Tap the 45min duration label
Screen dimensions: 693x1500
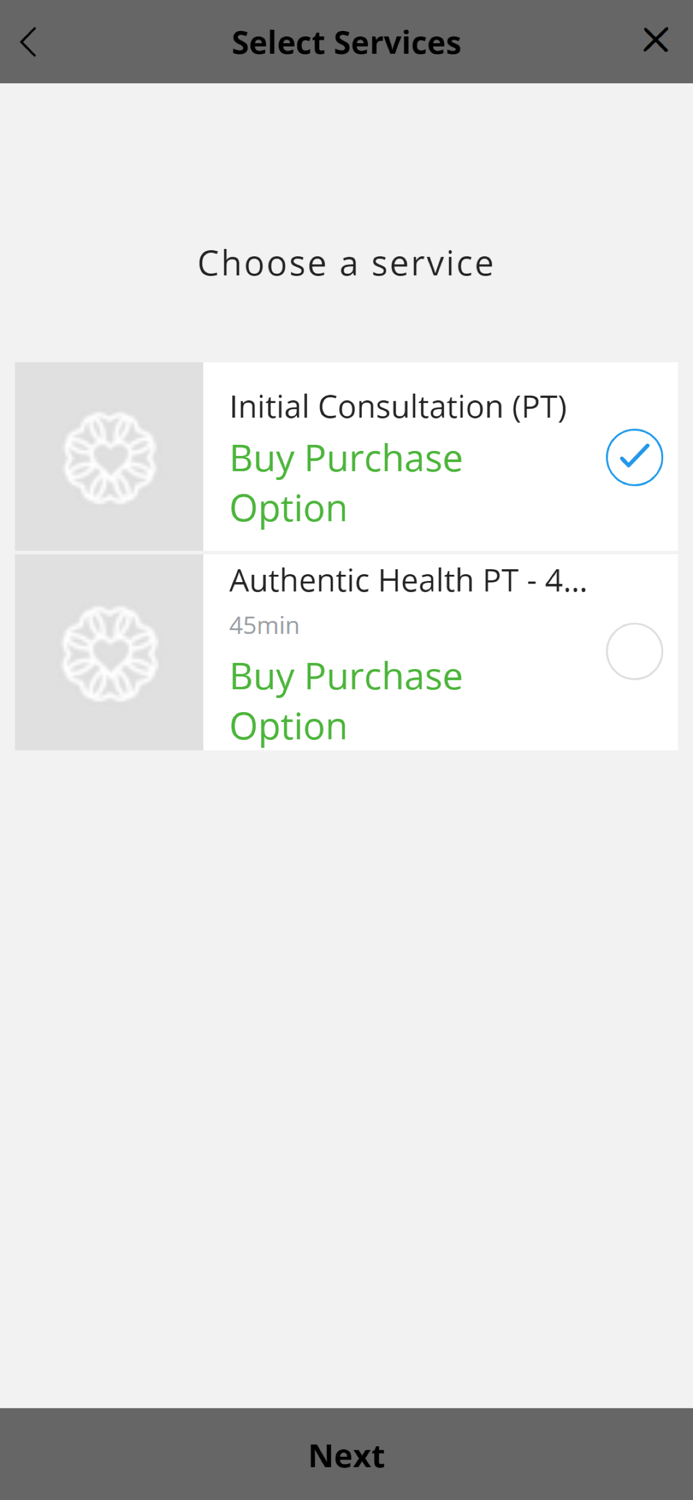(264, 625)
